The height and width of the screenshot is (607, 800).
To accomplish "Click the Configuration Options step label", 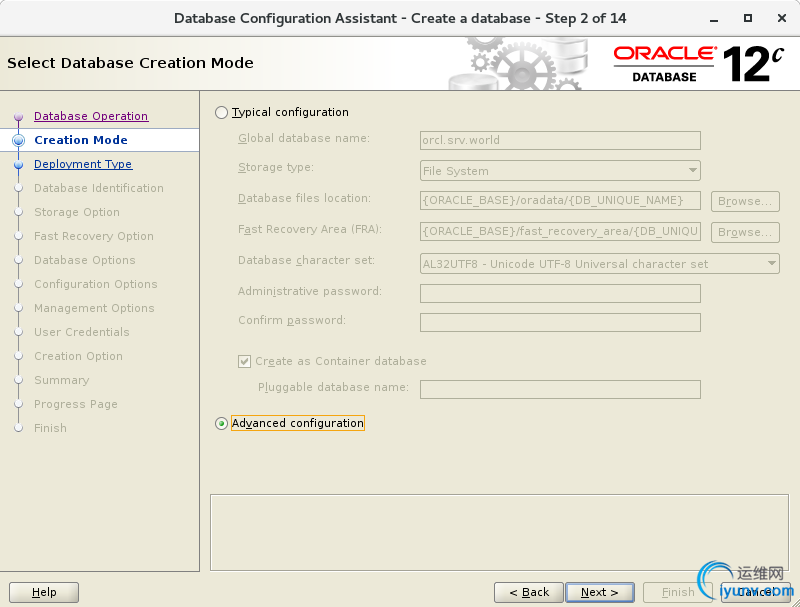I will pyautogui.click(x=95, y=284).
